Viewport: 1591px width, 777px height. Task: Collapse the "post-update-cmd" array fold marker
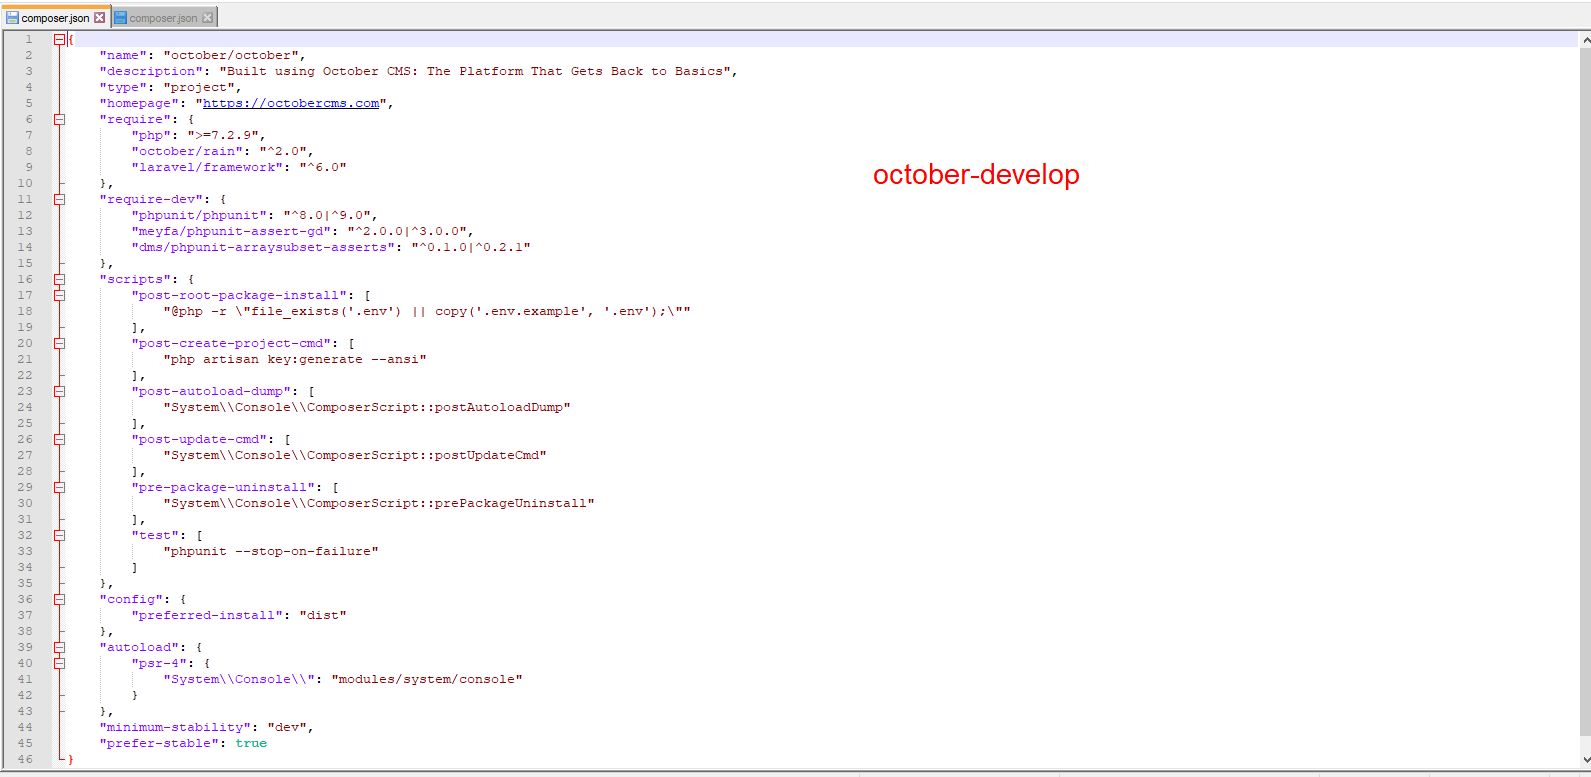[x=59, y=439]
